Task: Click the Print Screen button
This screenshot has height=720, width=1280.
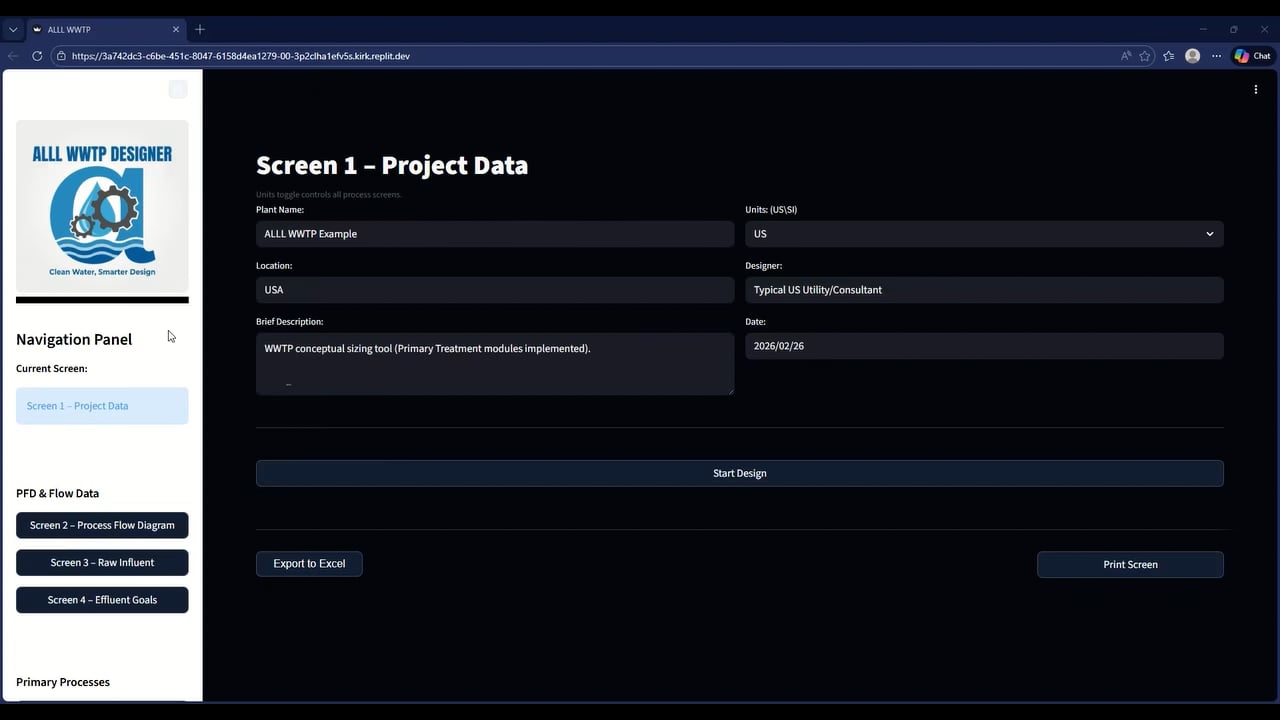Action: [1130, 565]
